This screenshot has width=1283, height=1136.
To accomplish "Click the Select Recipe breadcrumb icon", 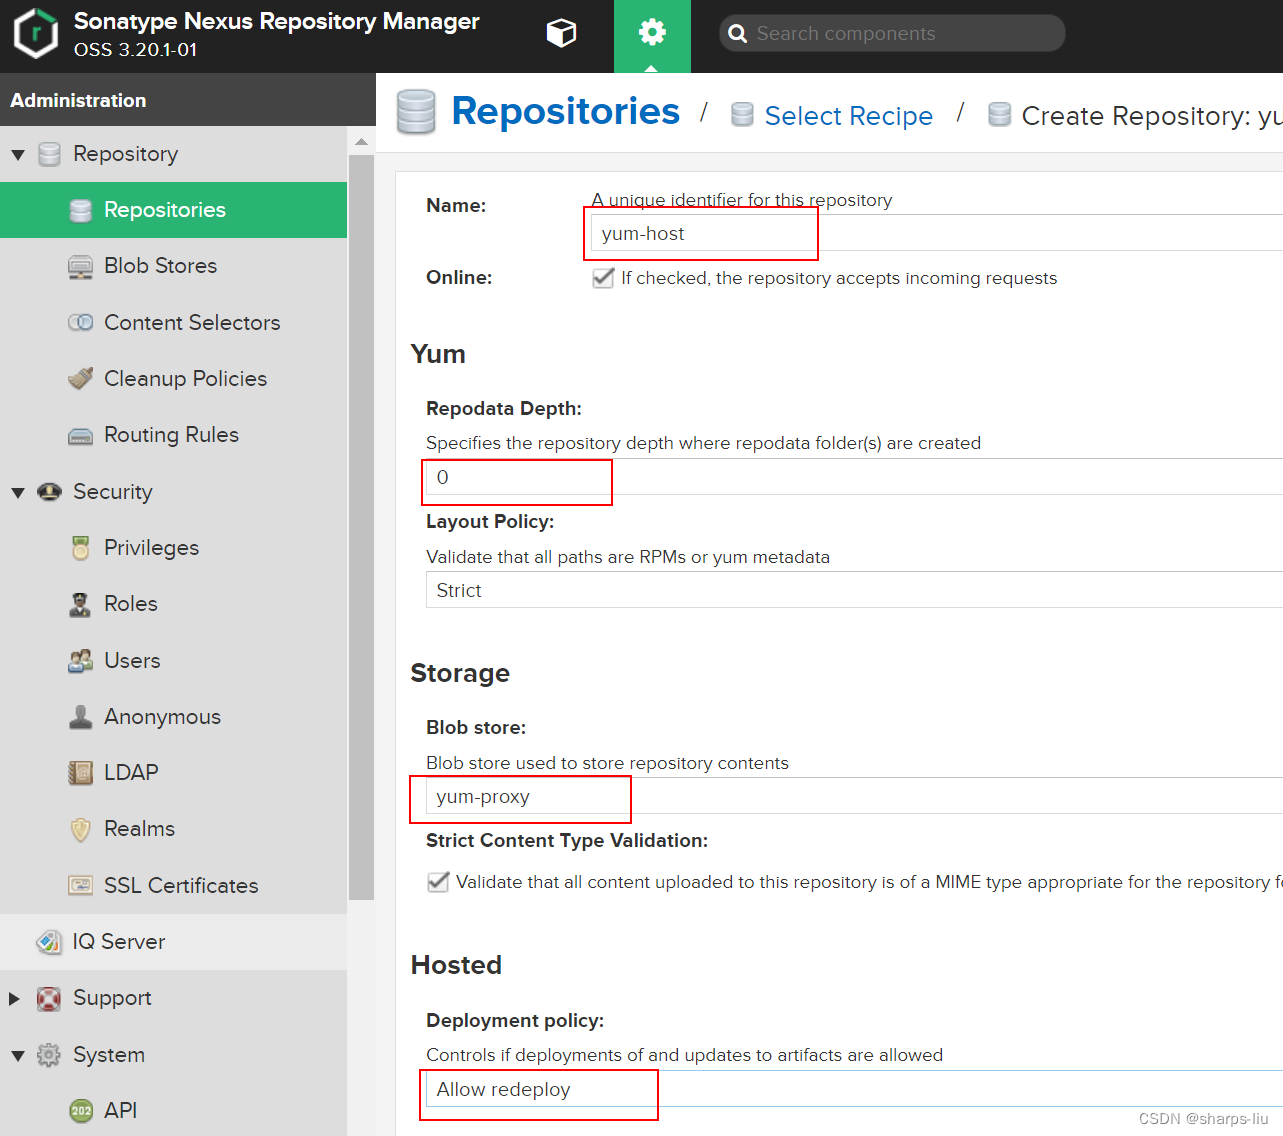I will (742, 114).
